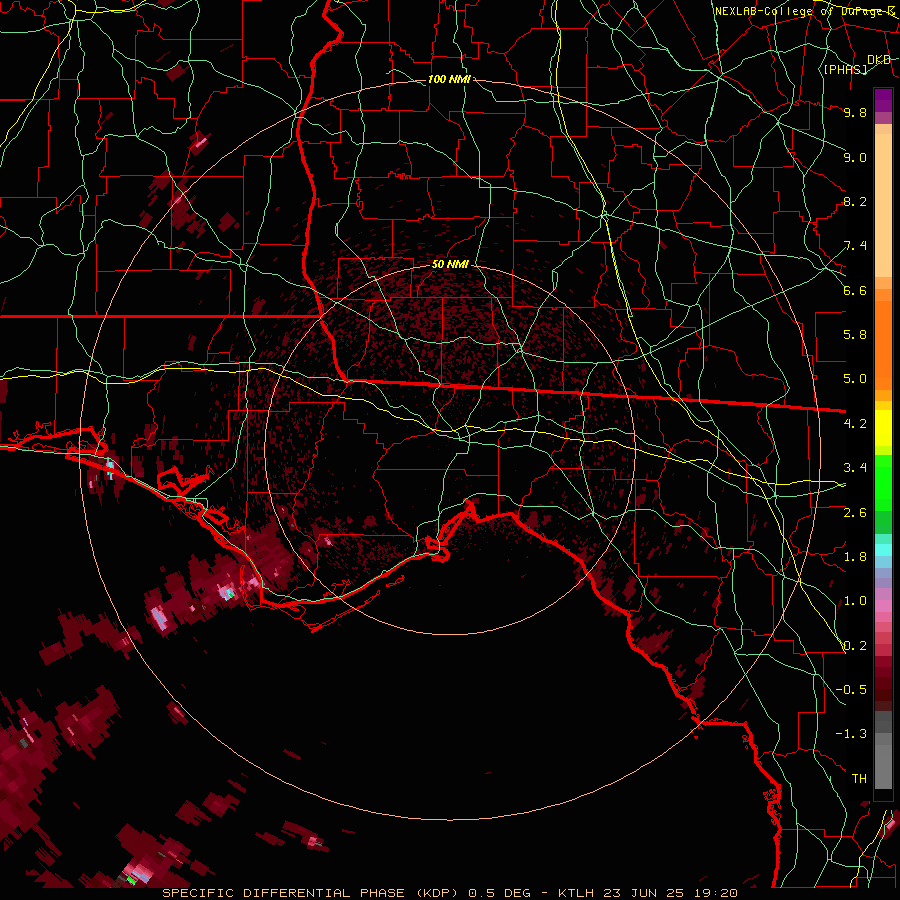This screenshot has height=900, width=900.
Task: Click the 5.8 value on the legend
Action: point(855,335)
